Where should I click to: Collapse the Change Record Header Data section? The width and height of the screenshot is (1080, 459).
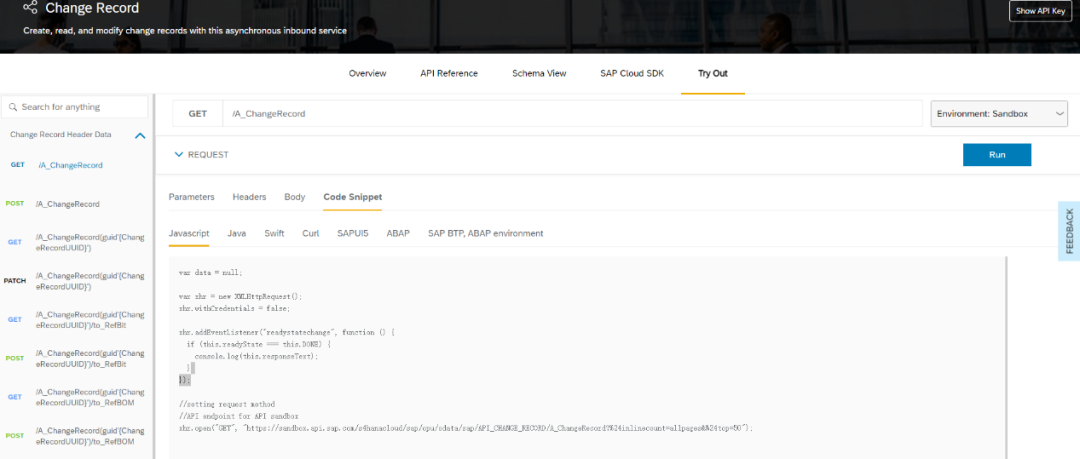coord(140,136)
